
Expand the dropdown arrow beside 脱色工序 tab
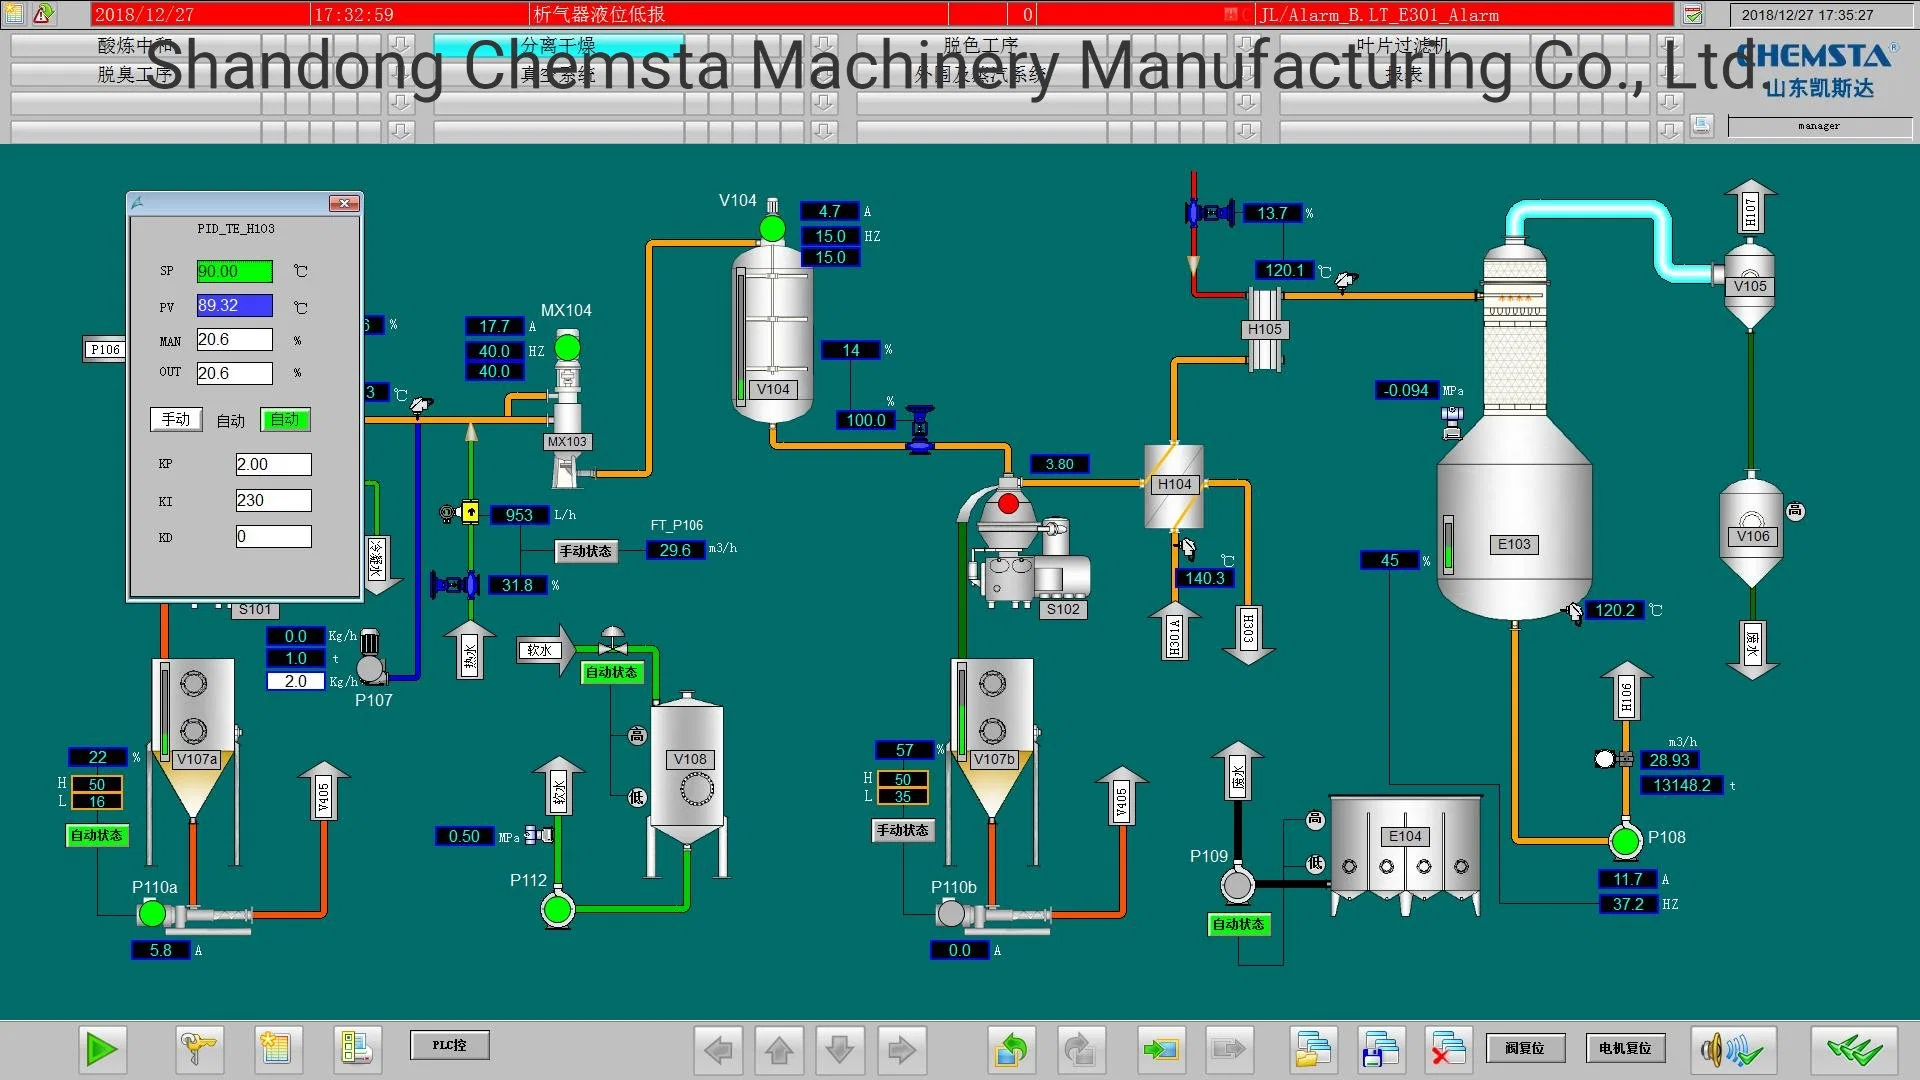[x=1247, y=45]
